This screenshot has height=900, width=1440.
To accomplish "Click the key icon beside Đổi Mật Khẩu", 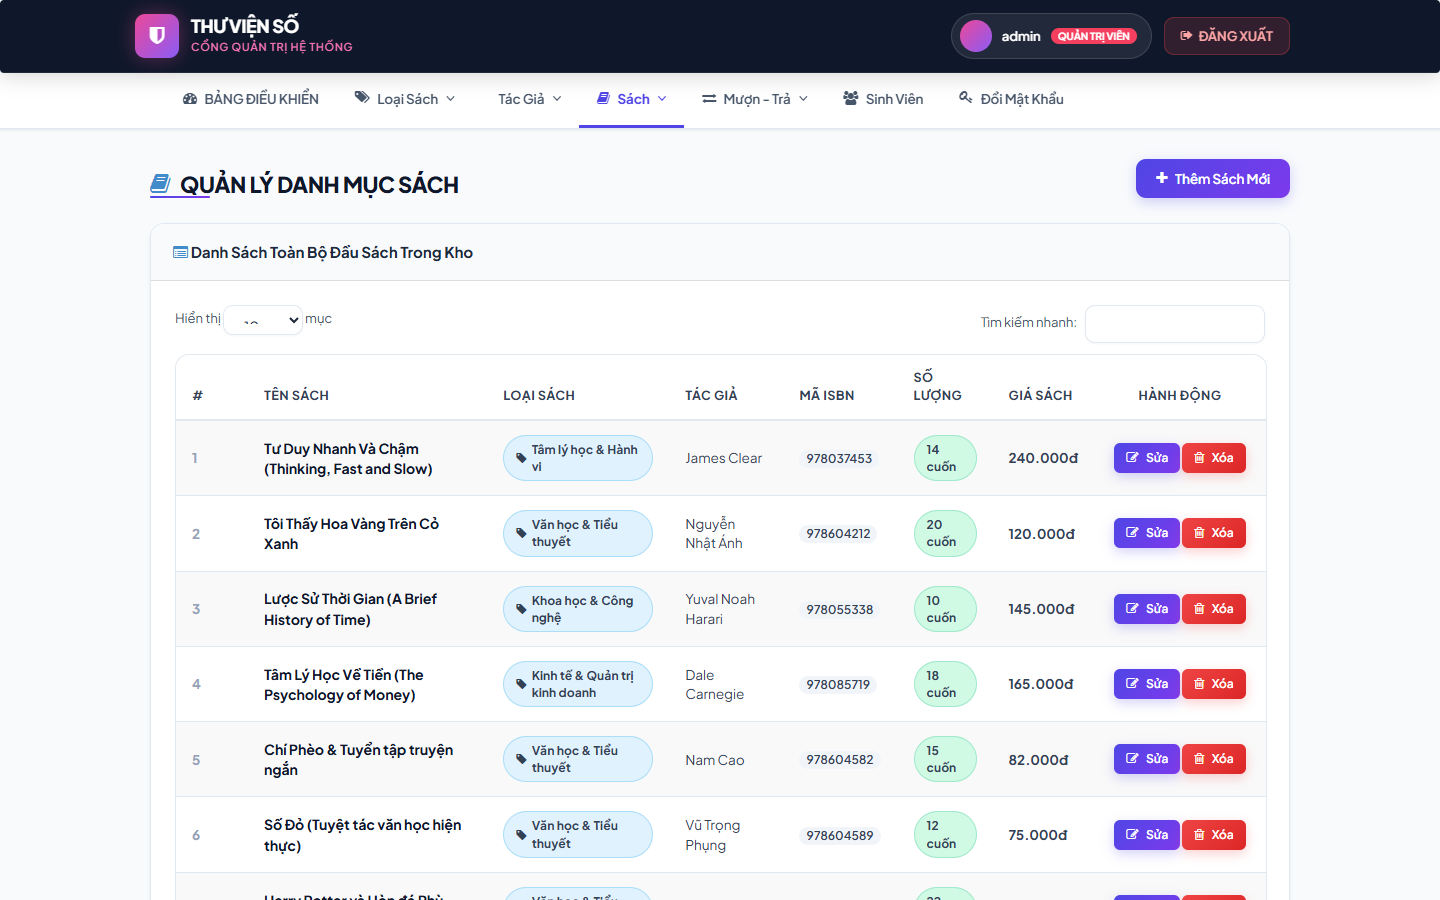I will (965, 98).
